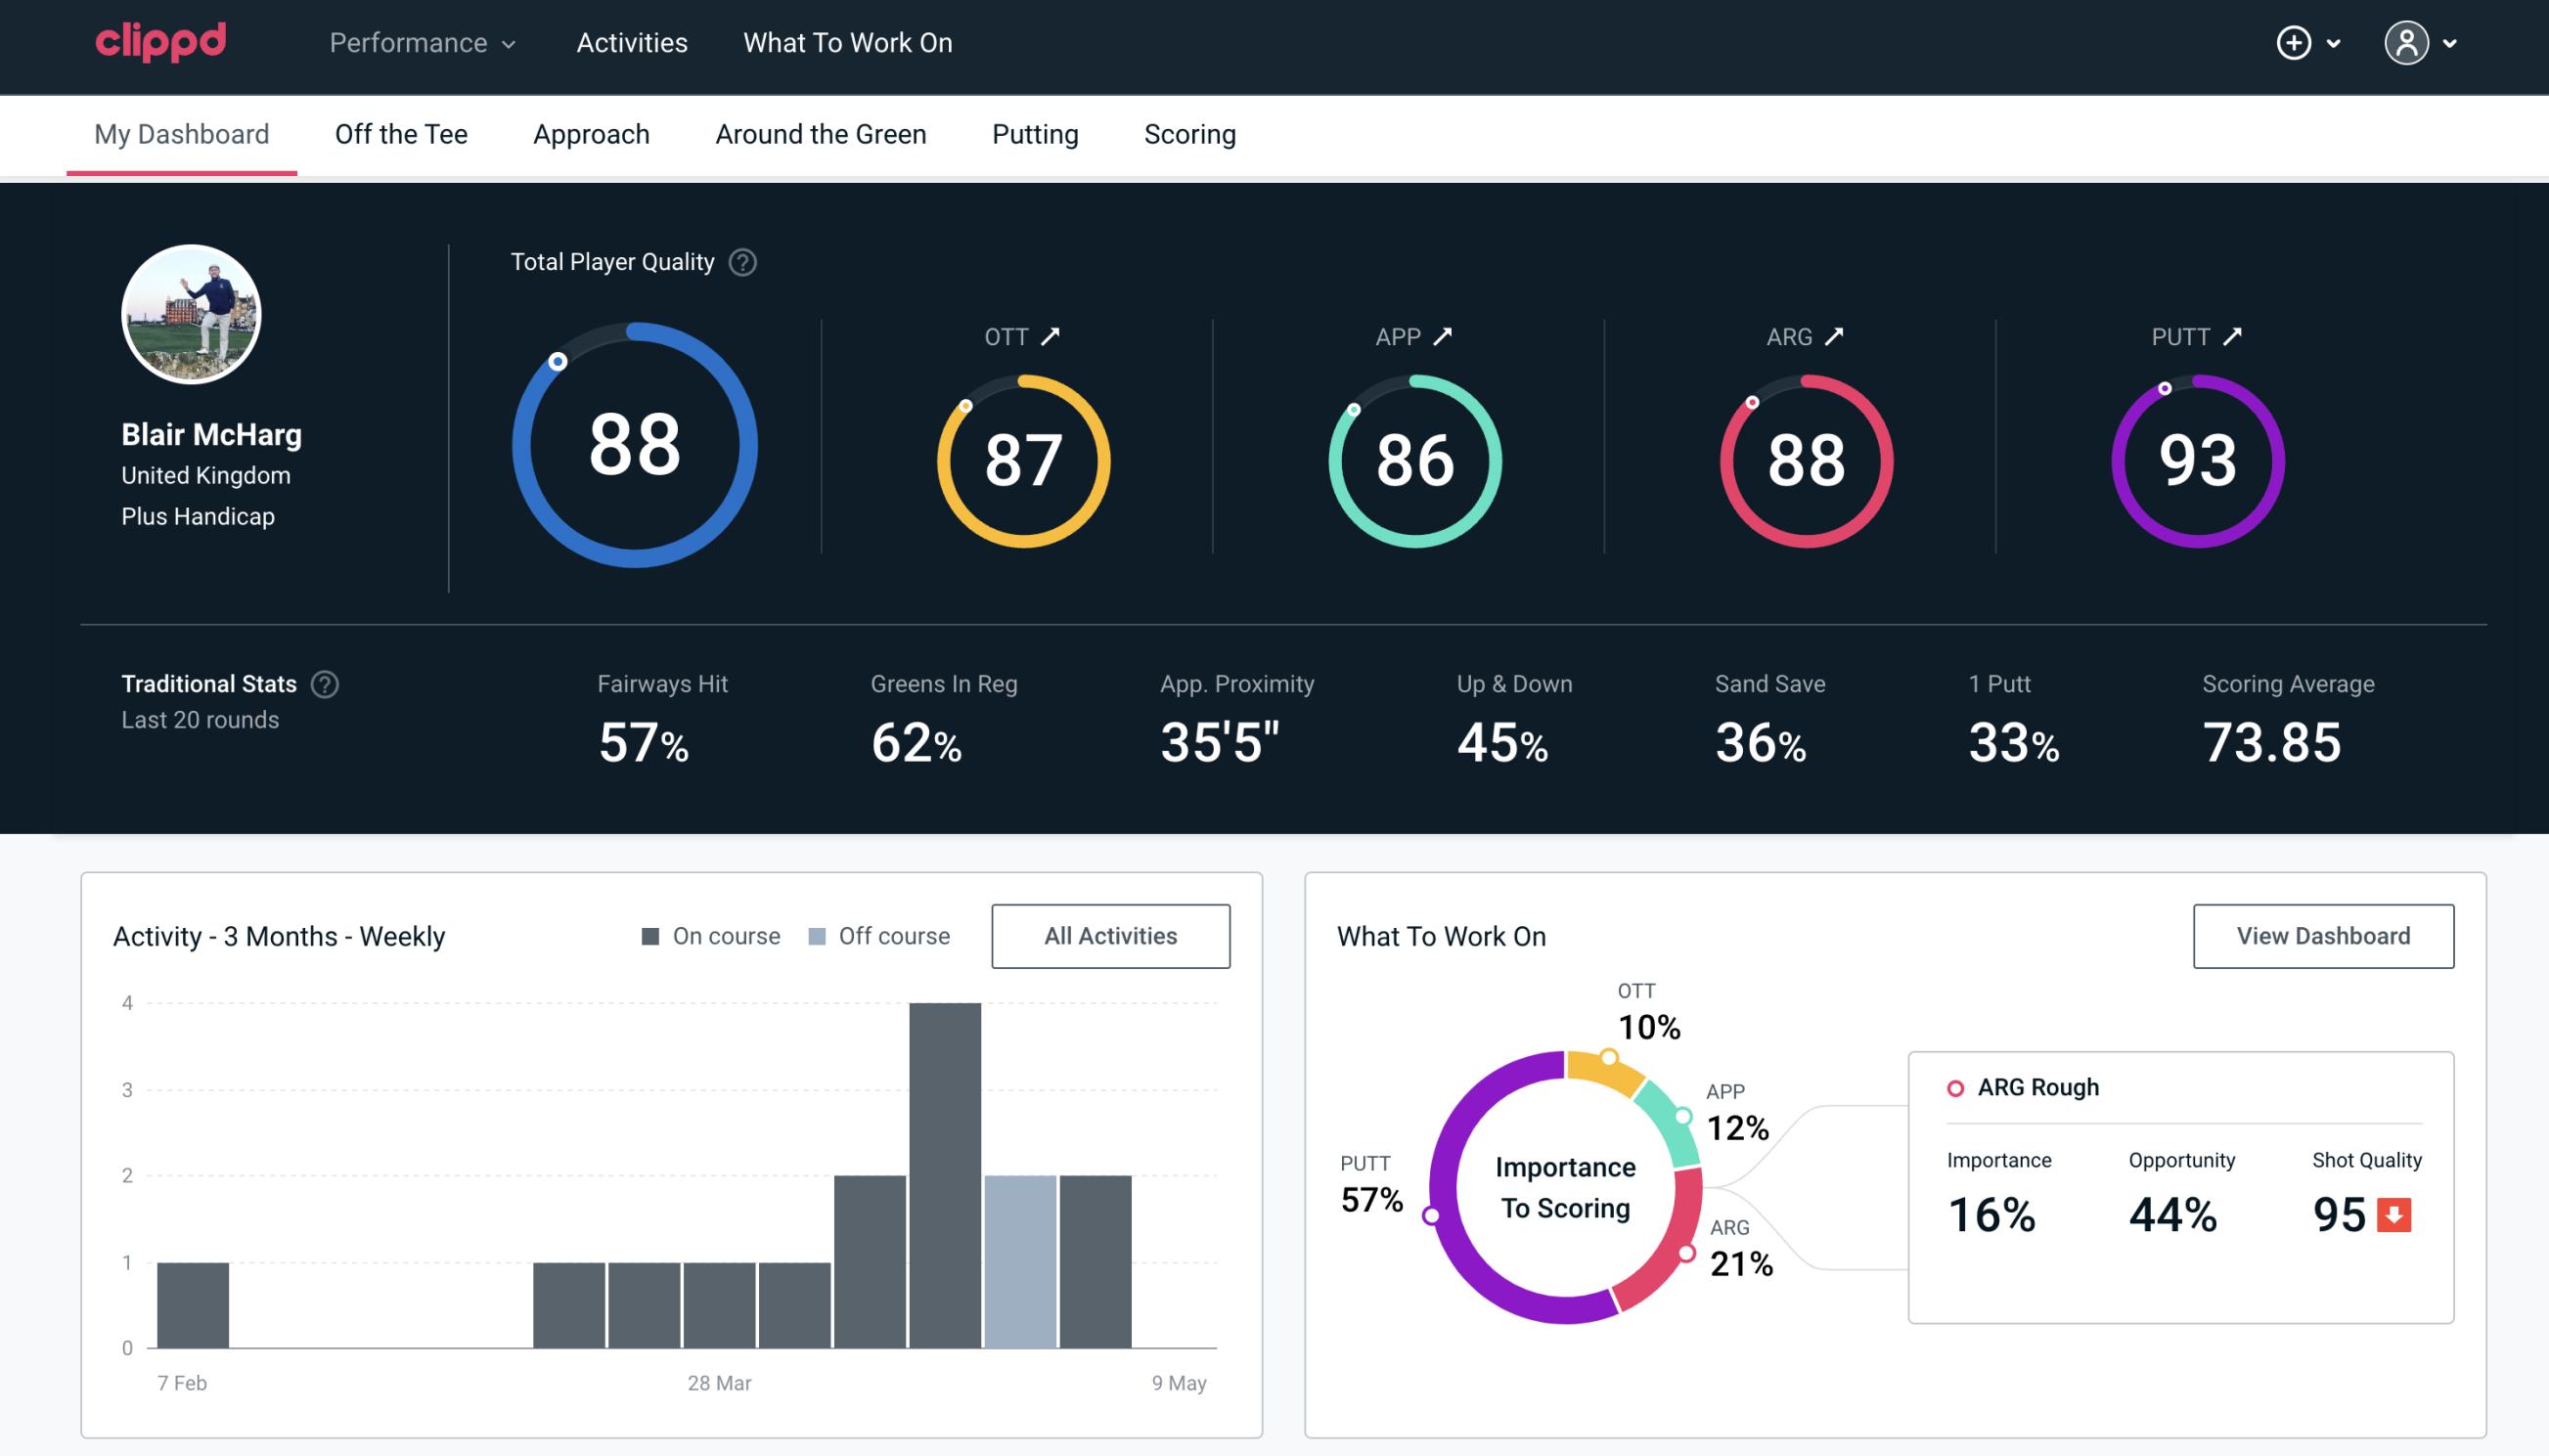This screenshot has width=2549, height=1456.
Task: Expand the OTT trend arrow details
Action: coord(1052,336)
